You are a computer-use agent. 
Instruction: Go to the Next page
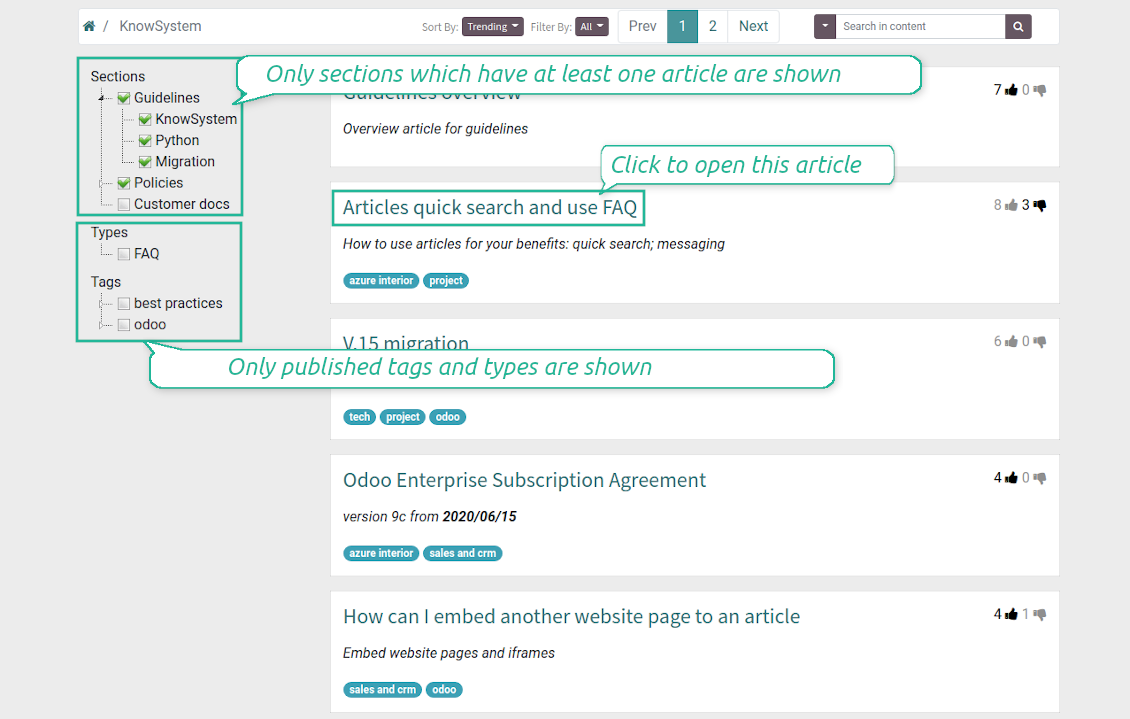[753, 27]
